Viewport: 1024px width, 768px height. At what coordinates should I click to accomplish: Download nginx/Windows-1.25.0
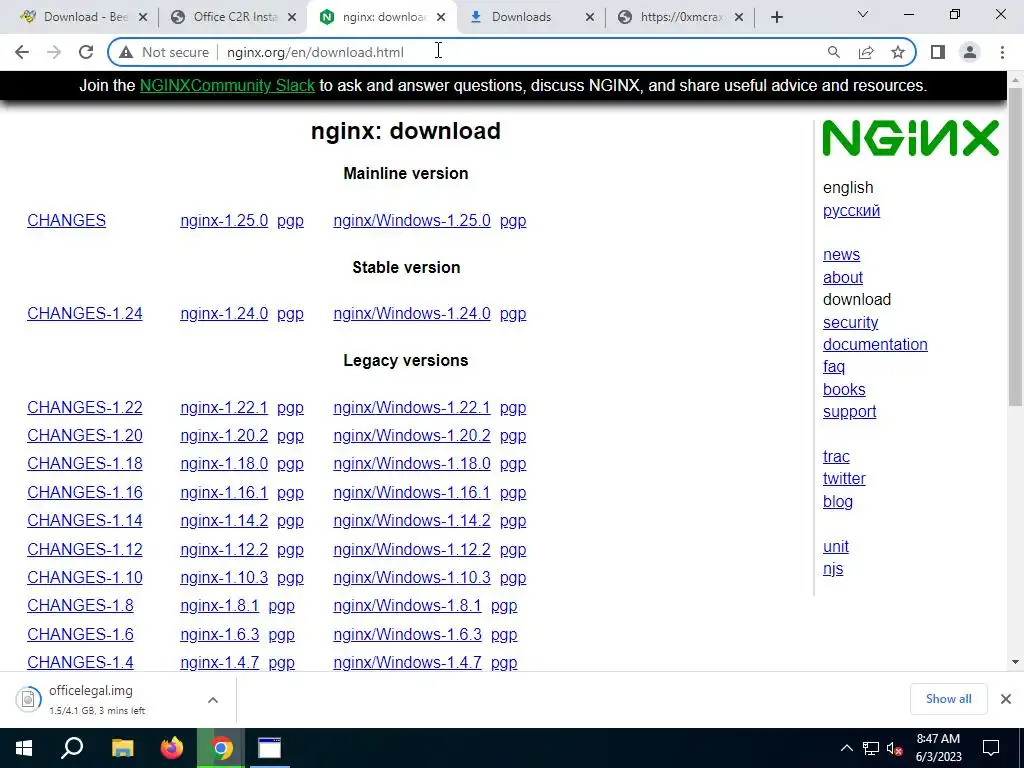tap(412, 221)
